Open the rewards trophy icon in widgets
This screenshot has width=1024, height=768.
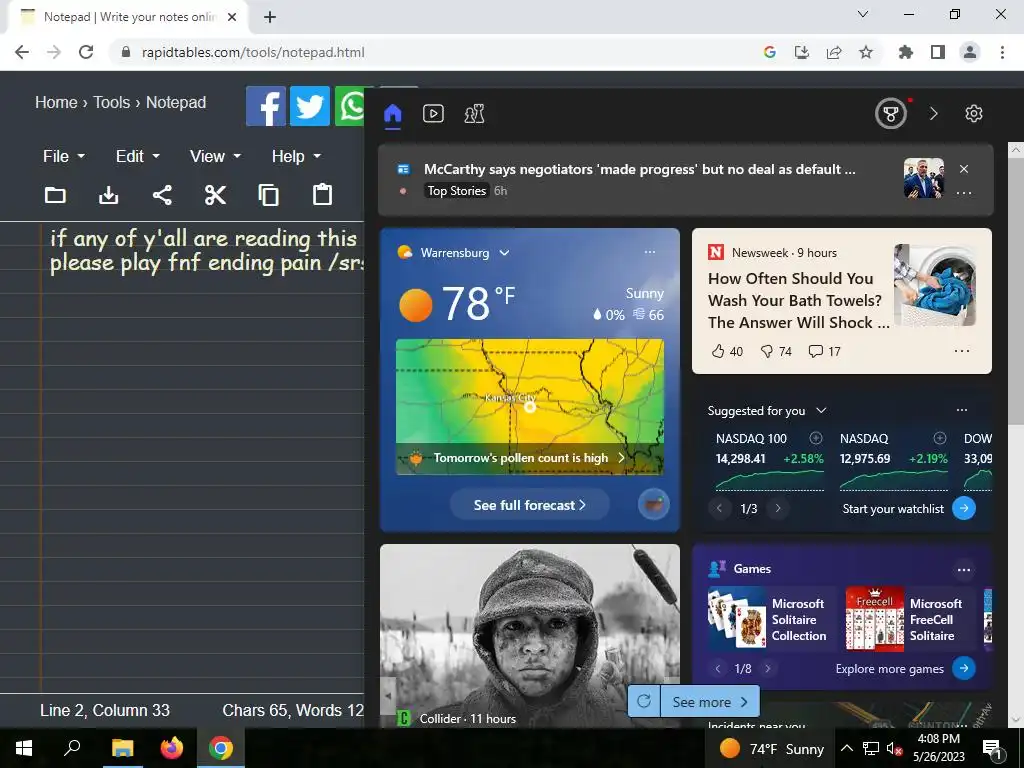891,114
